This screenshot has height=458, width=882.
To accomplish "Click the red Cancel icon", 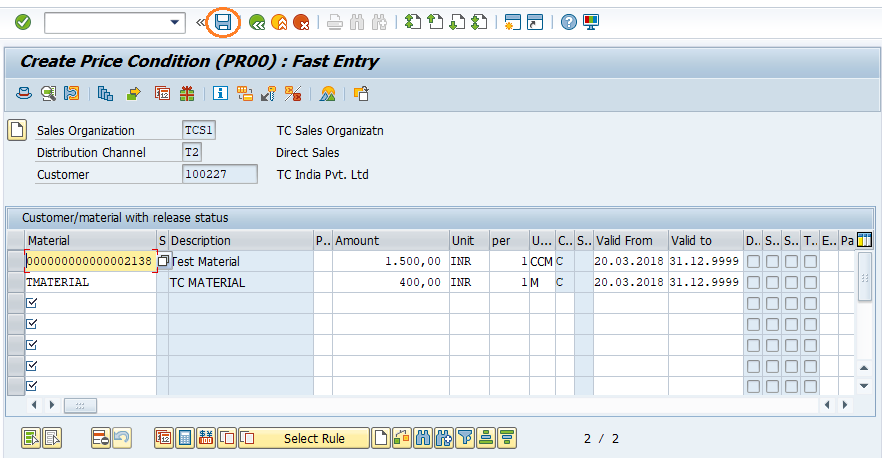I will [300, 21].
